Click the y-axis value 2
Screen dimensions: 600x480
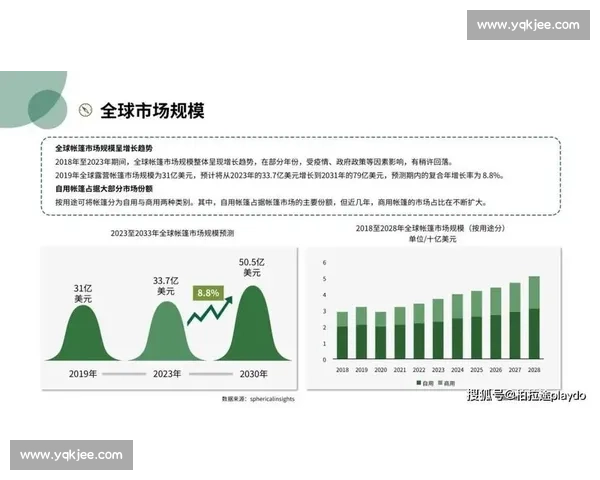(324, 327)
